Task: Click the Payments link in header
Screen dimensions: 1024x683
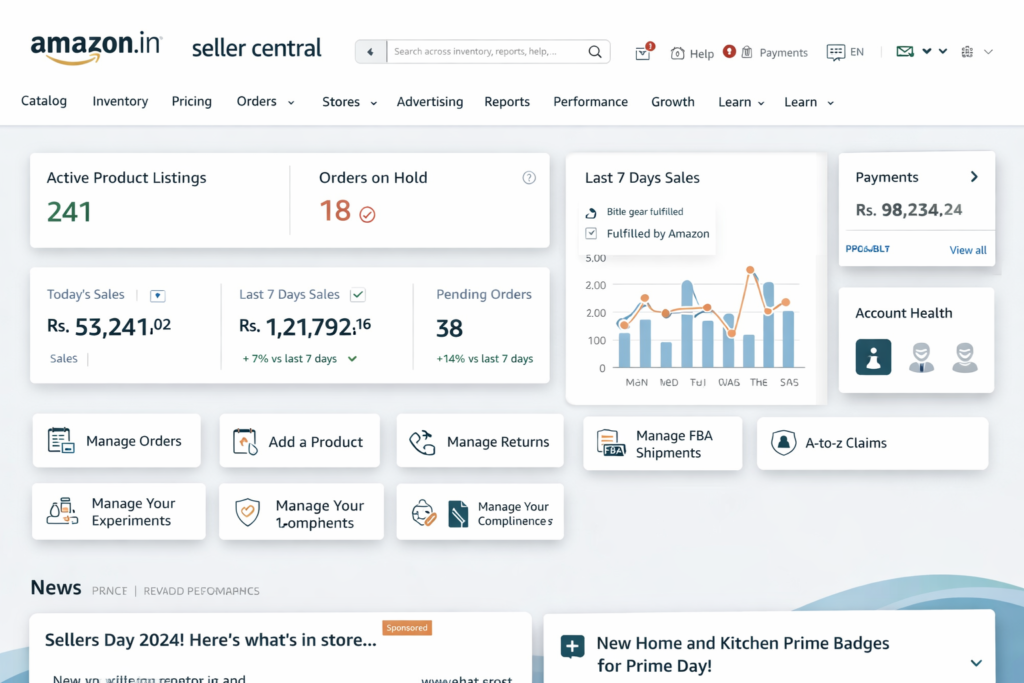Action: point(783,53)
